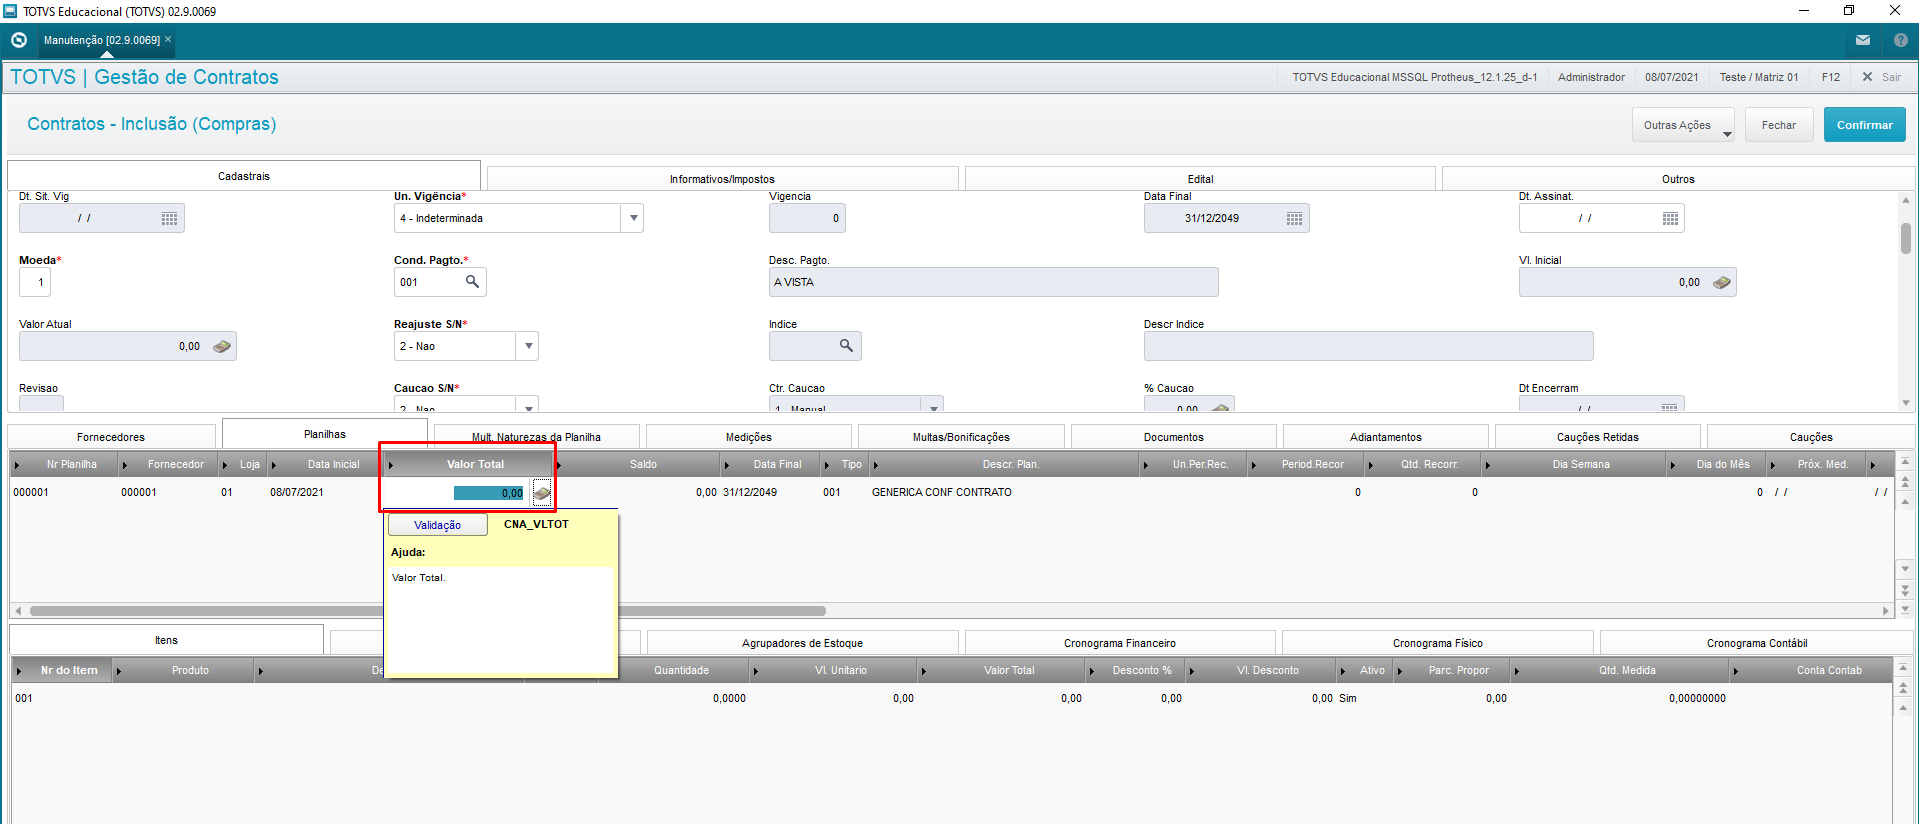Open Agrupadores de Estoque tab
This screenshot has height=824, width=1919.
click(802, 643)
